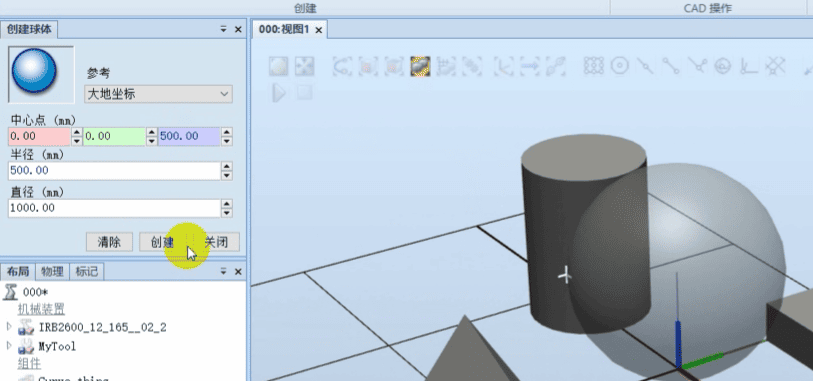The width and height of the screenshot is (813, 381).
Task: Activate Path selection level icon
Action: 555,66
